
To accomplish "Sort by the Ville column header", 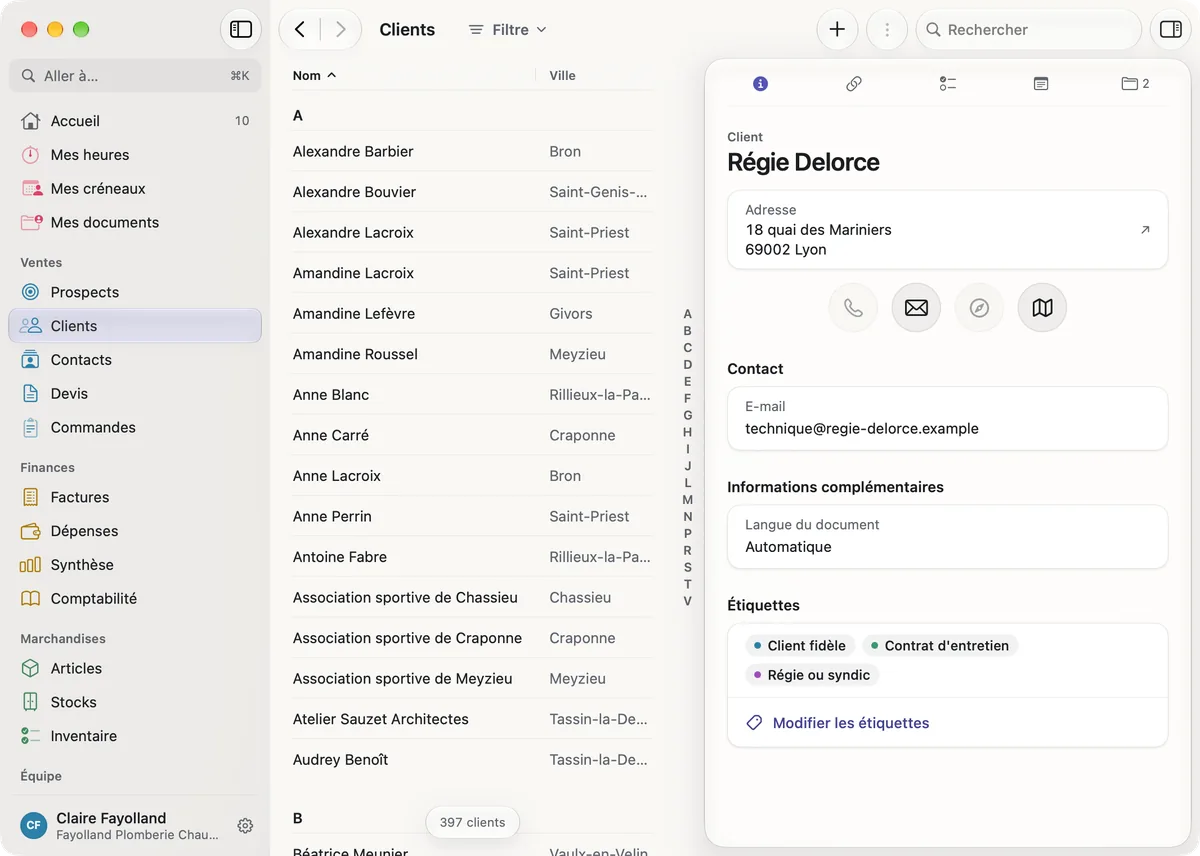I will click(x=562, y=76).
